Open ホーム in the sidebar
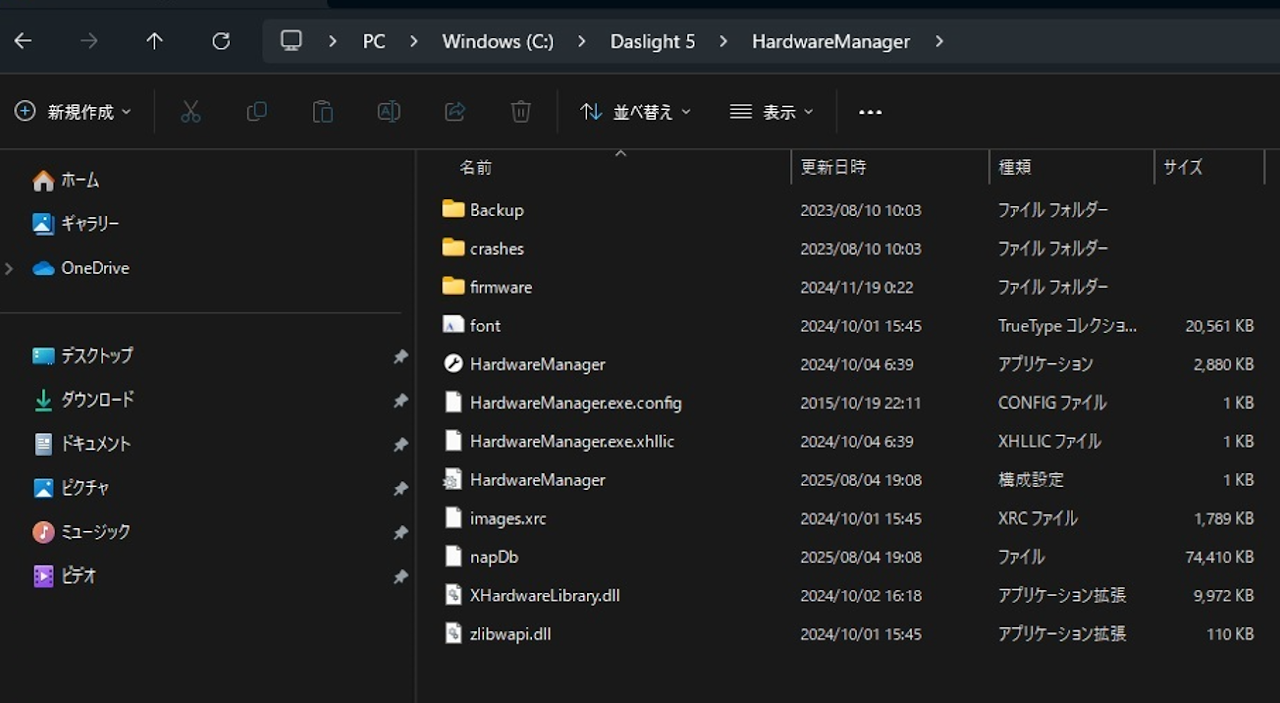 [79, 180]
